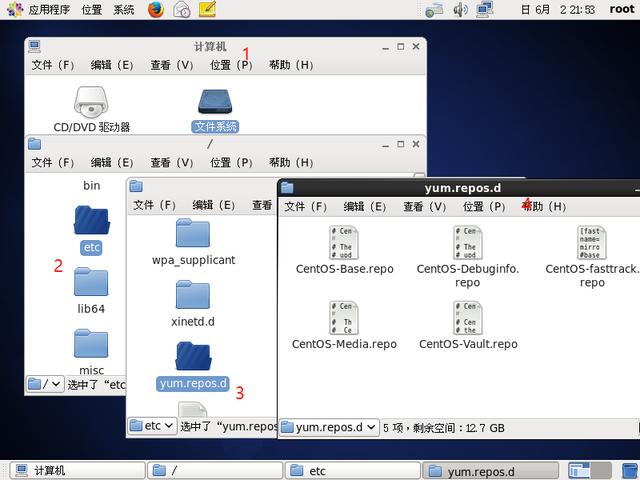Viewport: 640px width, 480px height.
Task: Click the workspace switcher in bottom panel
Action: pyautogui.click(x=590, y=471)
